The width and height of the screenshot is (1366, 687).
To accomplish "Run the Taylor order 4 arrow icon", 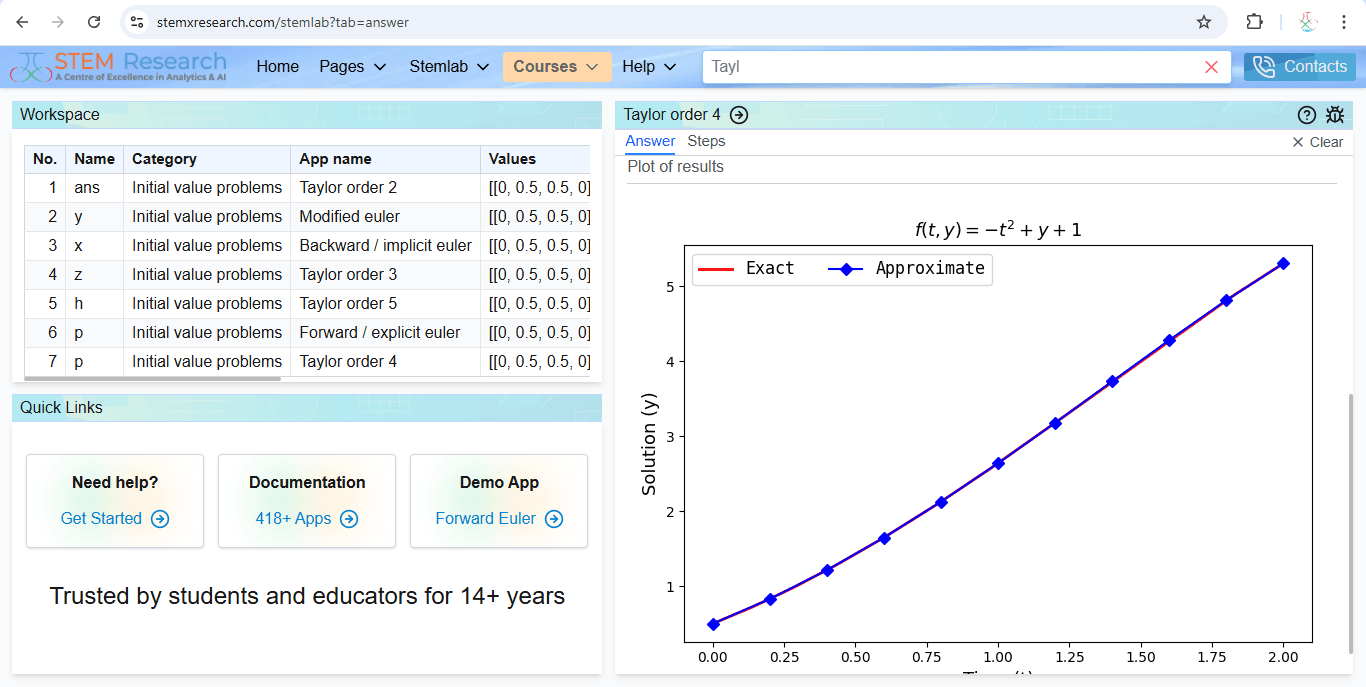I will [739, 114].
